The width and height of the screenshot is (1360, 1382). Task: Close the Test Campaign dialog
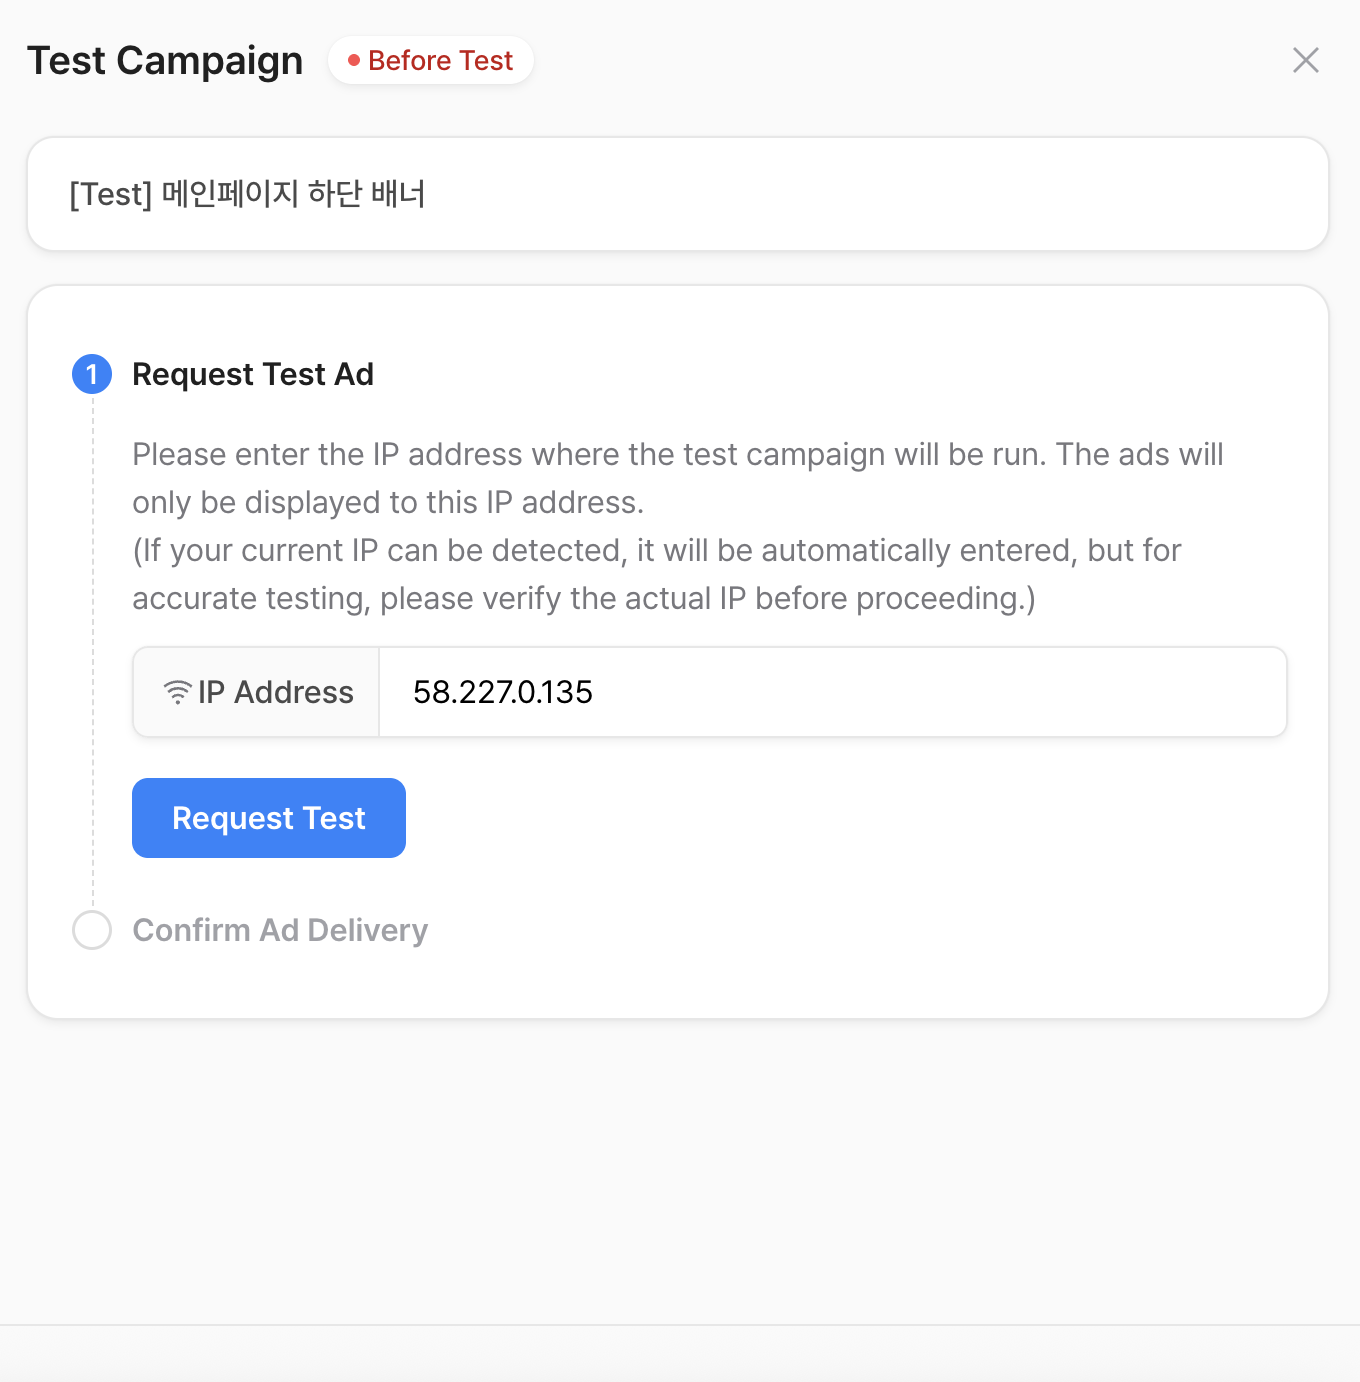(x=1305, y=60)
